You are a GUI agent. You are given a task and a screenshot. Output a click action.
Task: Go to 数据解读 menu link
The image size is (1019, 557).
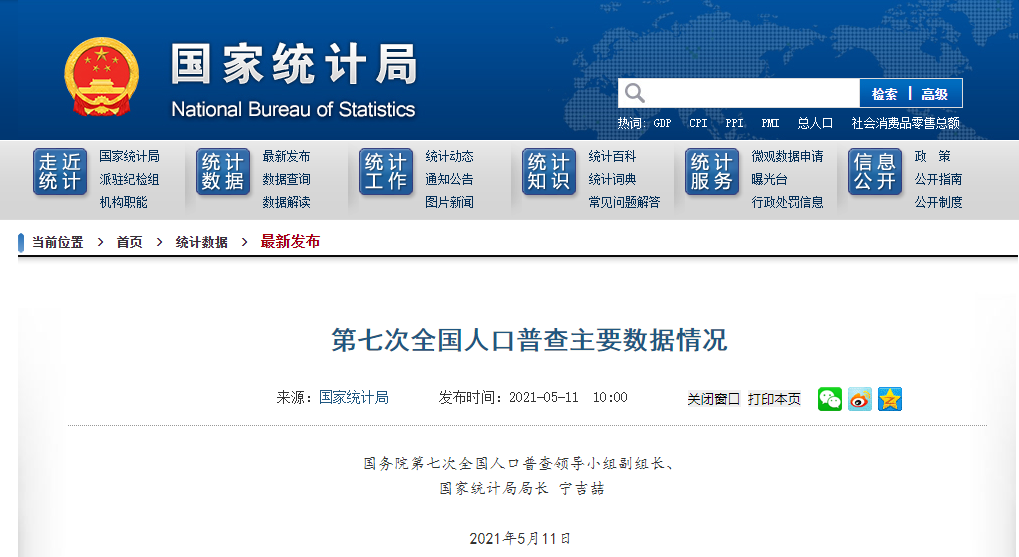pyautogui.click(x=287, y=202)
